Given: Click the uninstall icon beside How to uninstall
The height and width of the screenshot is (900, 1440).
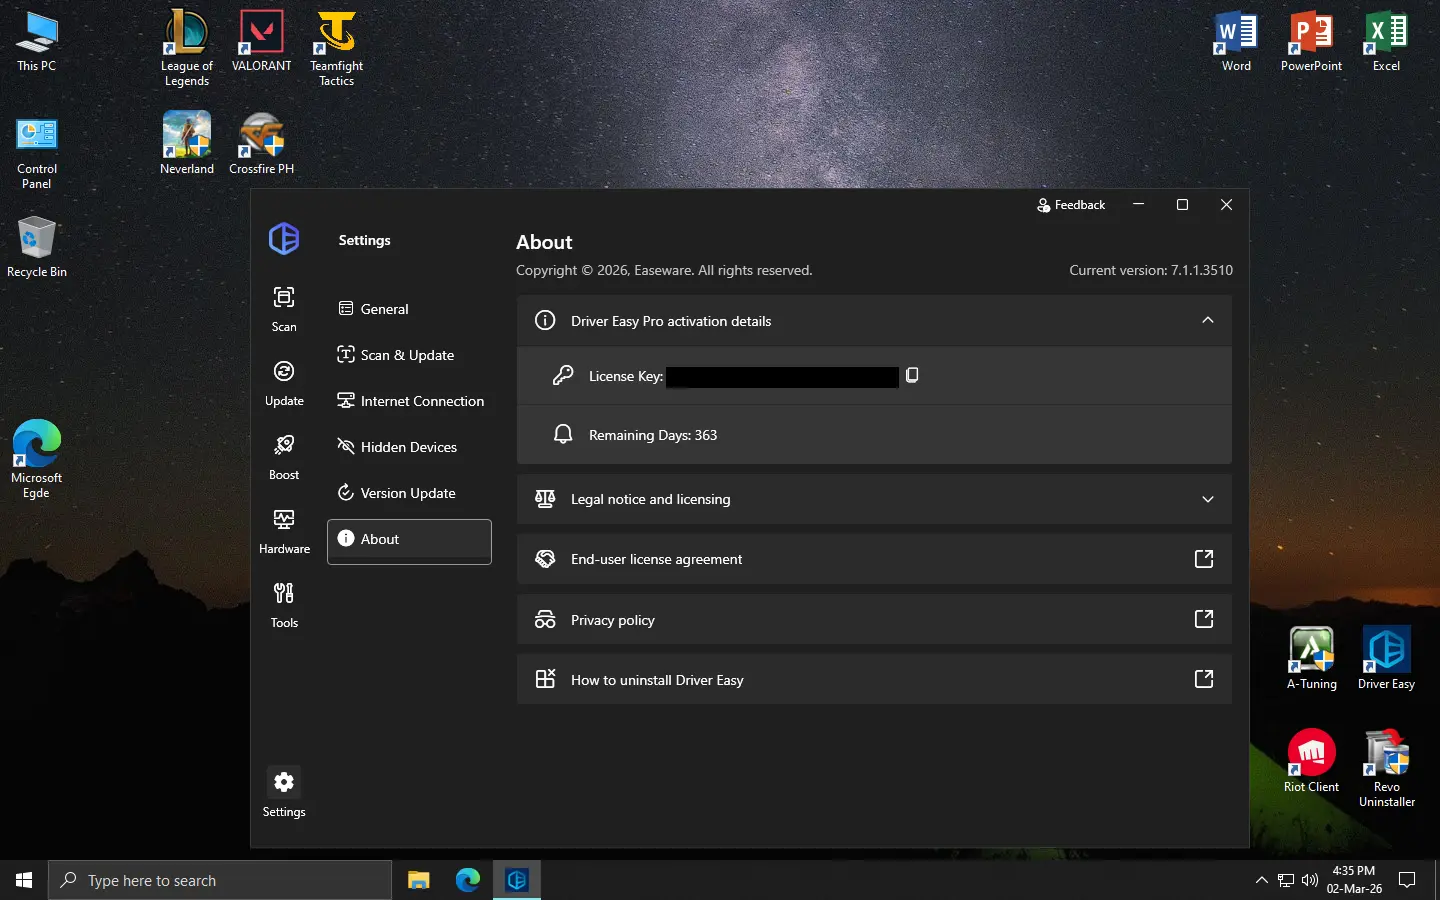Looking at the screenshot, I should (545, 679).
